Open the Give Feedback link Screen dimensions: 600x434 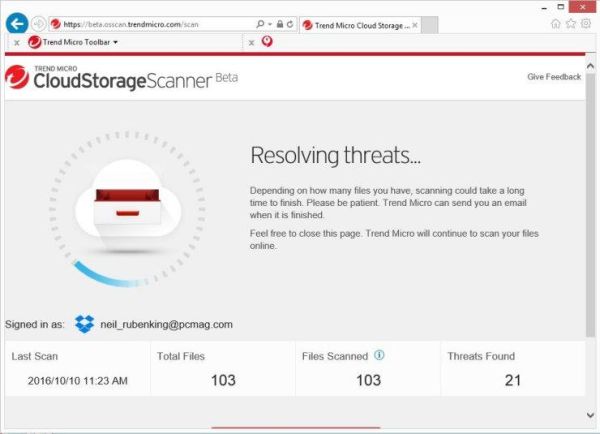click(554, 77)
